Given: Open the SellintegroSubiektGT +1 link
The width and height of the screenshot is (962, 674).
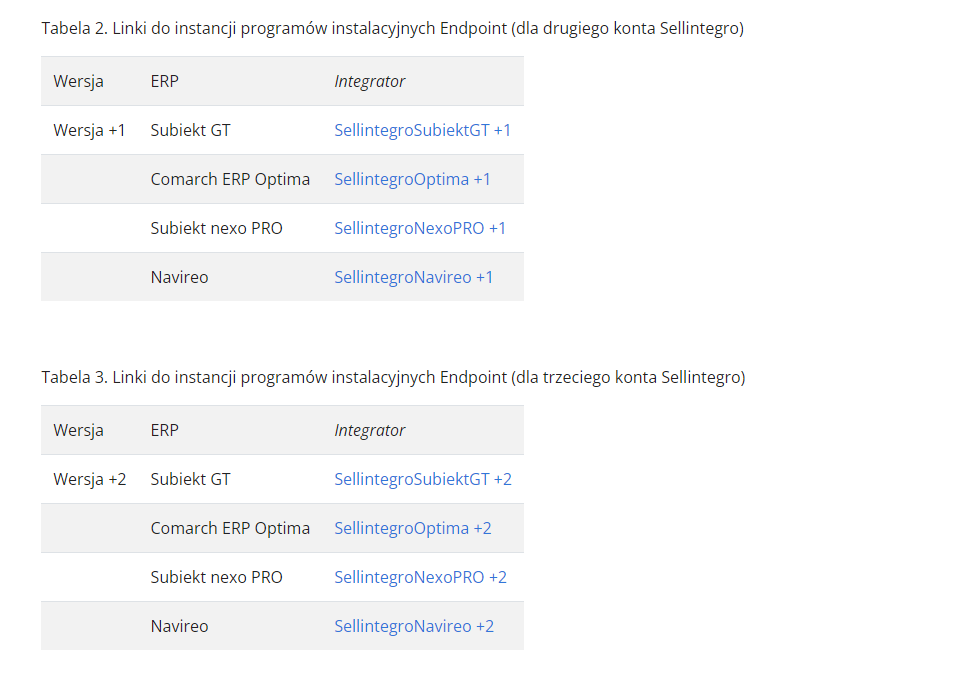Looking at the screenshot, I should [422, 130].
